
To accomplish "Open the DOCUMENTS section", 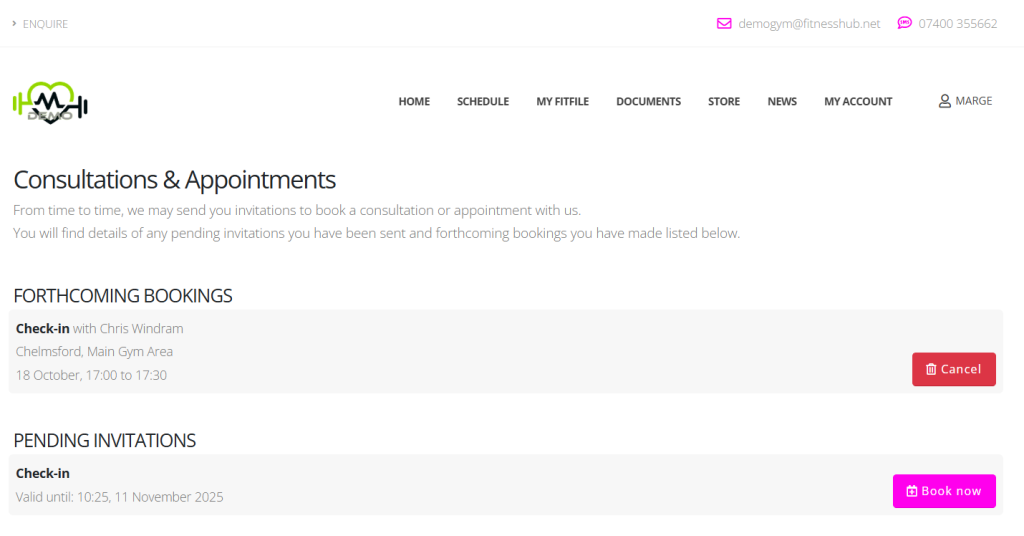I will 648,101.
